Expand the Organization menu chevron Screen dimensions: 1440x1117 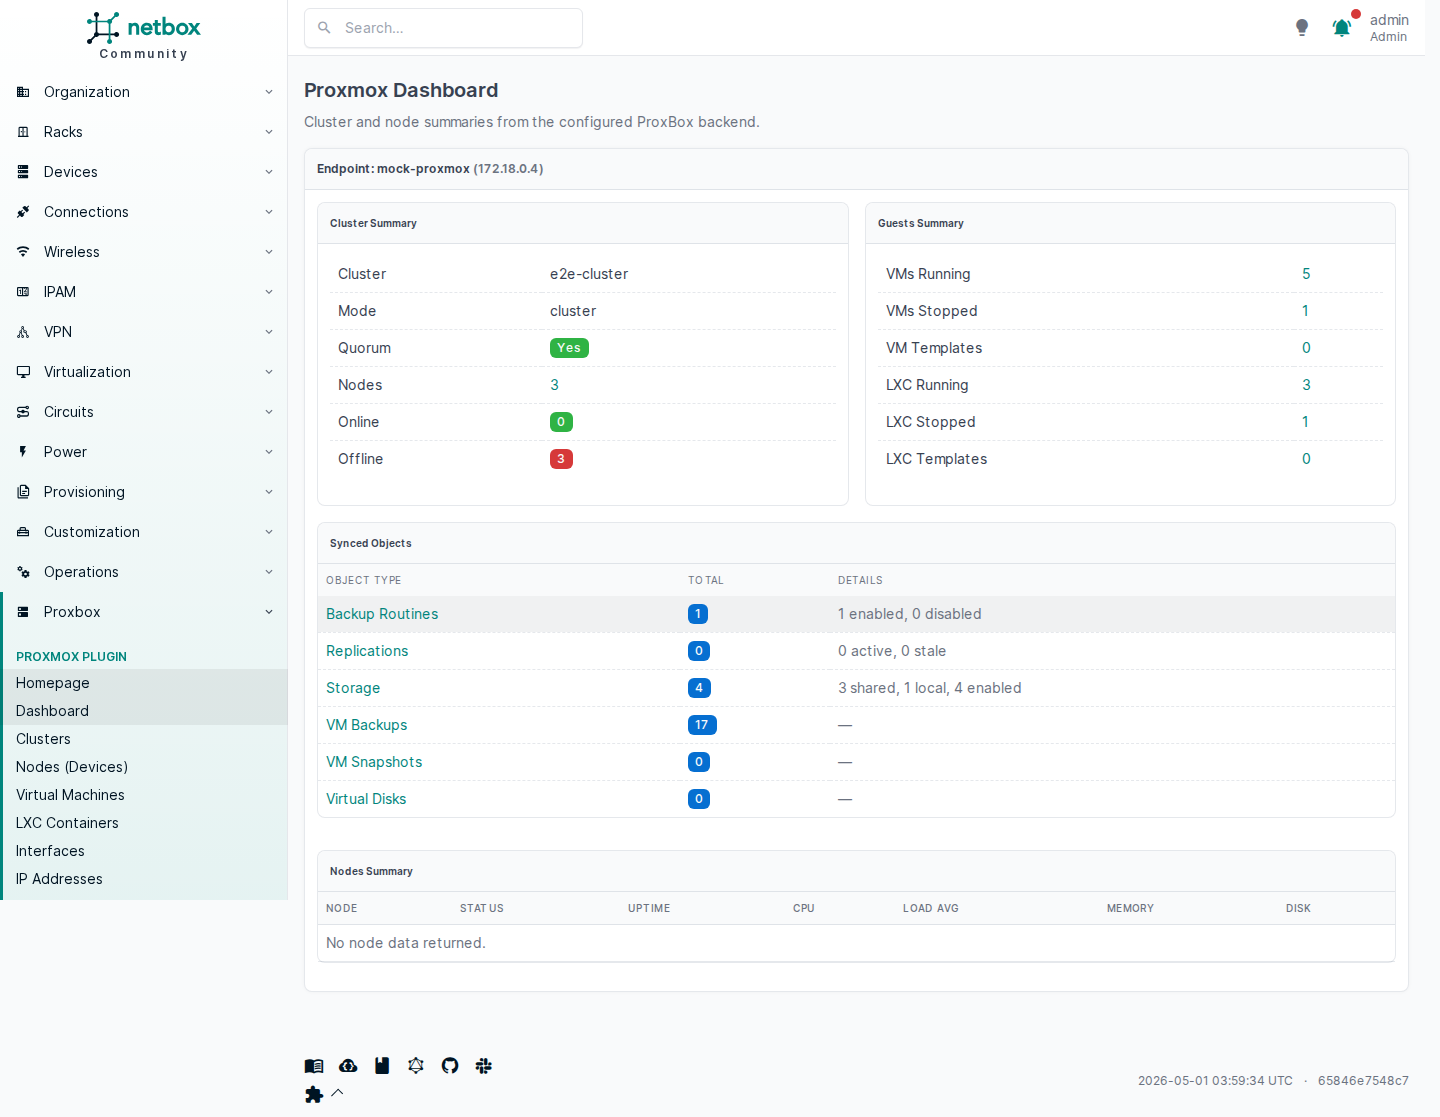[269, 92]
